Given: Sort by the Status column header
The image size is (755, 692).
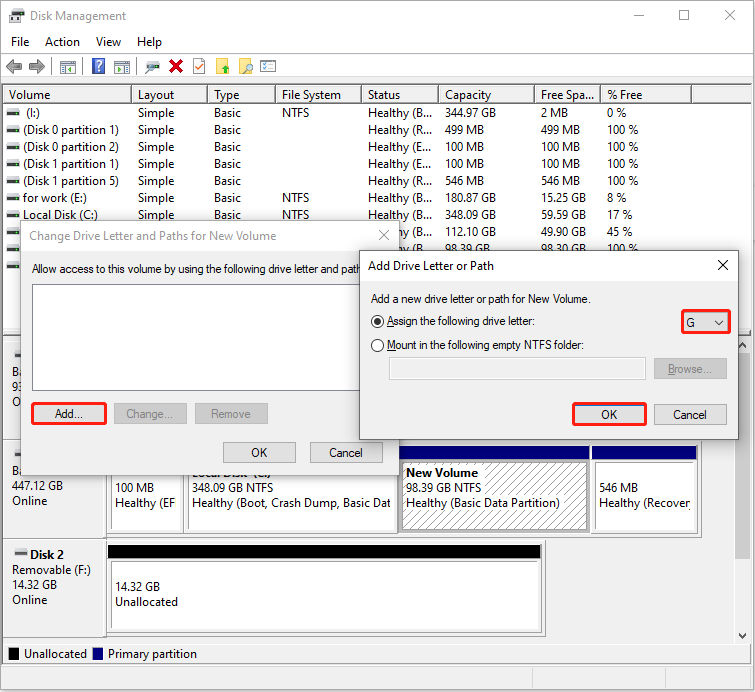Looking at the screenshot, I should click(400, 95).
